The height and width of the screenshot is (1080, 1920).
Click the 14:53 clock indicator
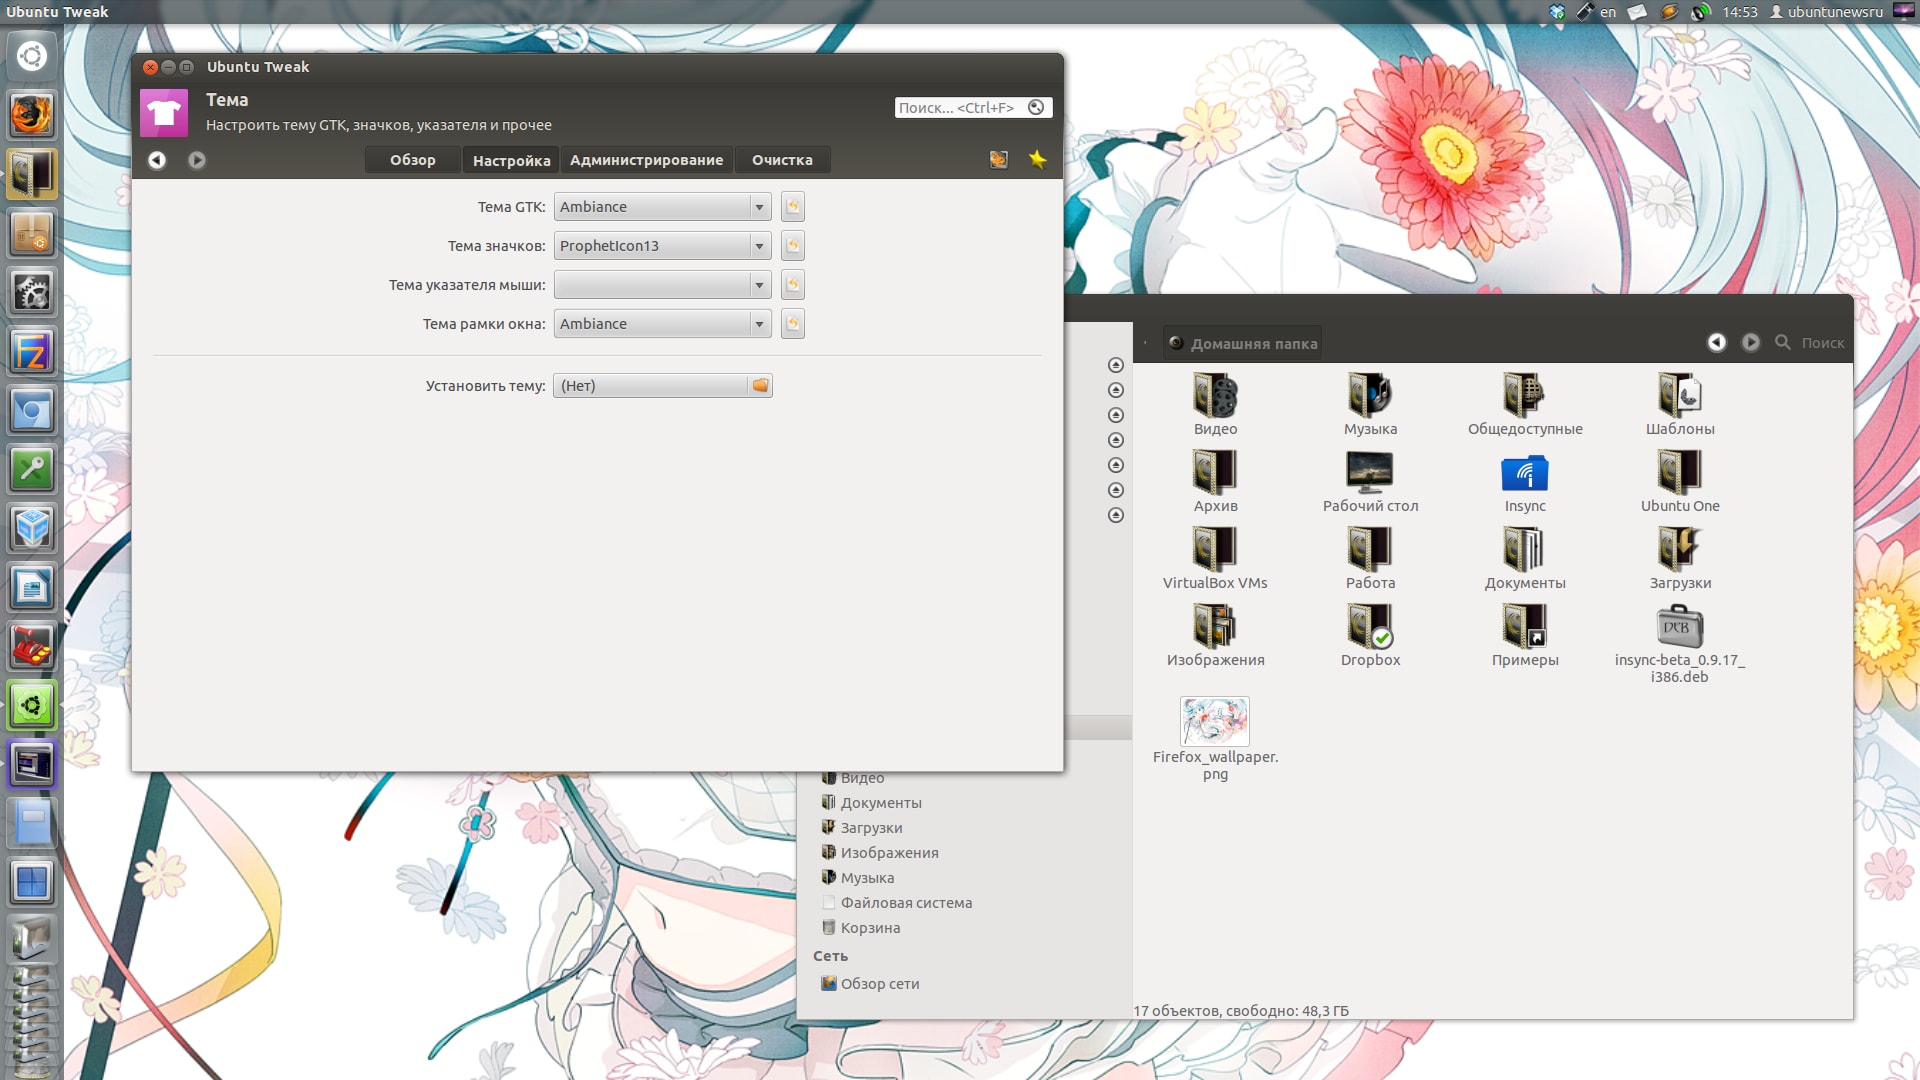tap(1739, 12)
